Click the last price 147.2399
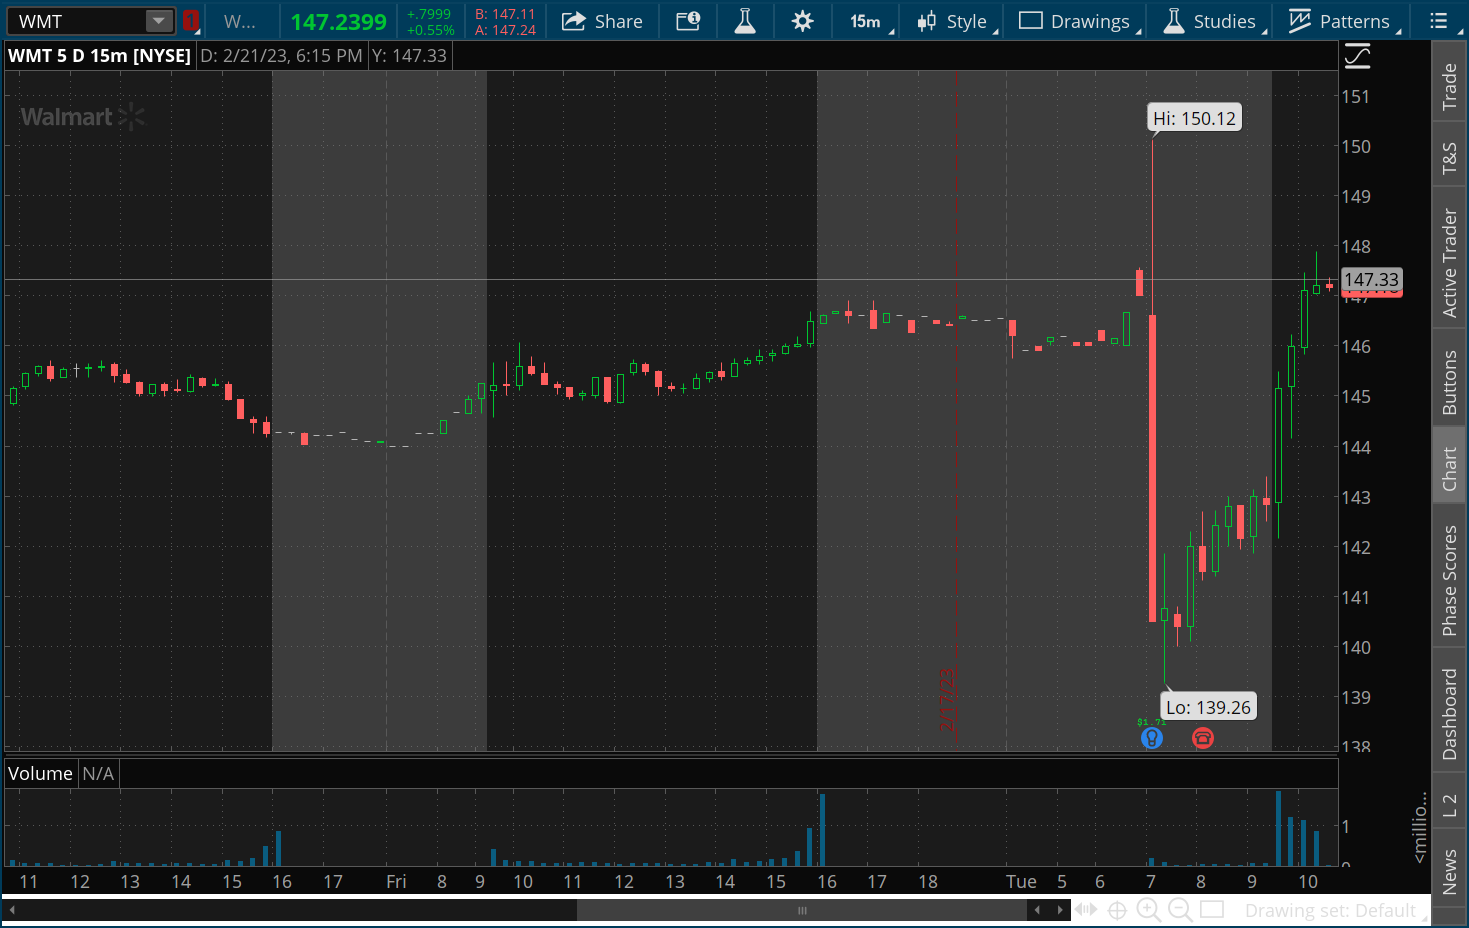 [x=338, y=22]
